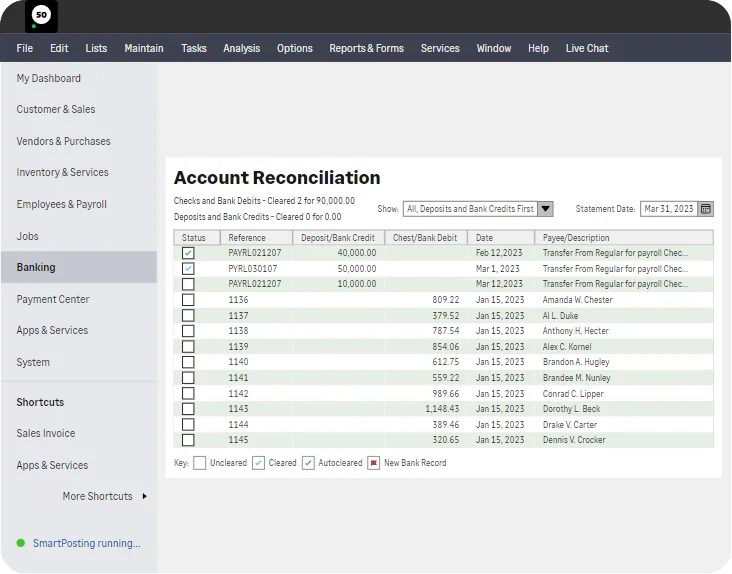Open Customer & Sales section
Screen dimensions: 732x574
pos(56,109)
